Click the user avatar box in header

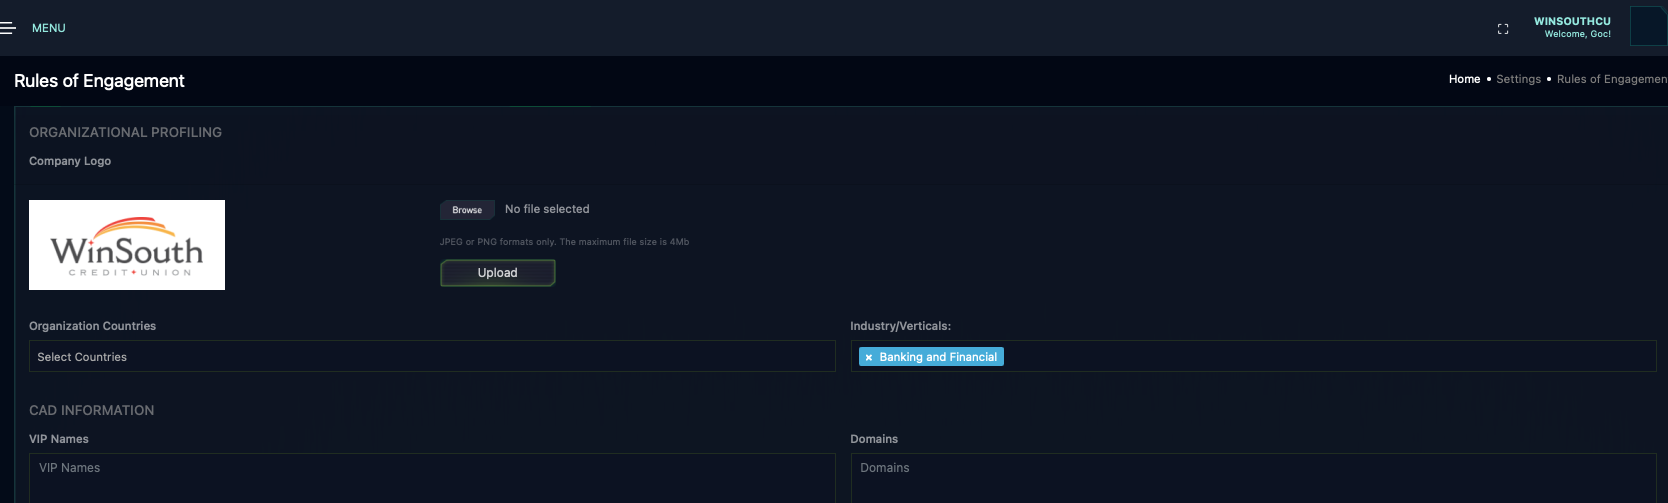[x=1648, y=27]
